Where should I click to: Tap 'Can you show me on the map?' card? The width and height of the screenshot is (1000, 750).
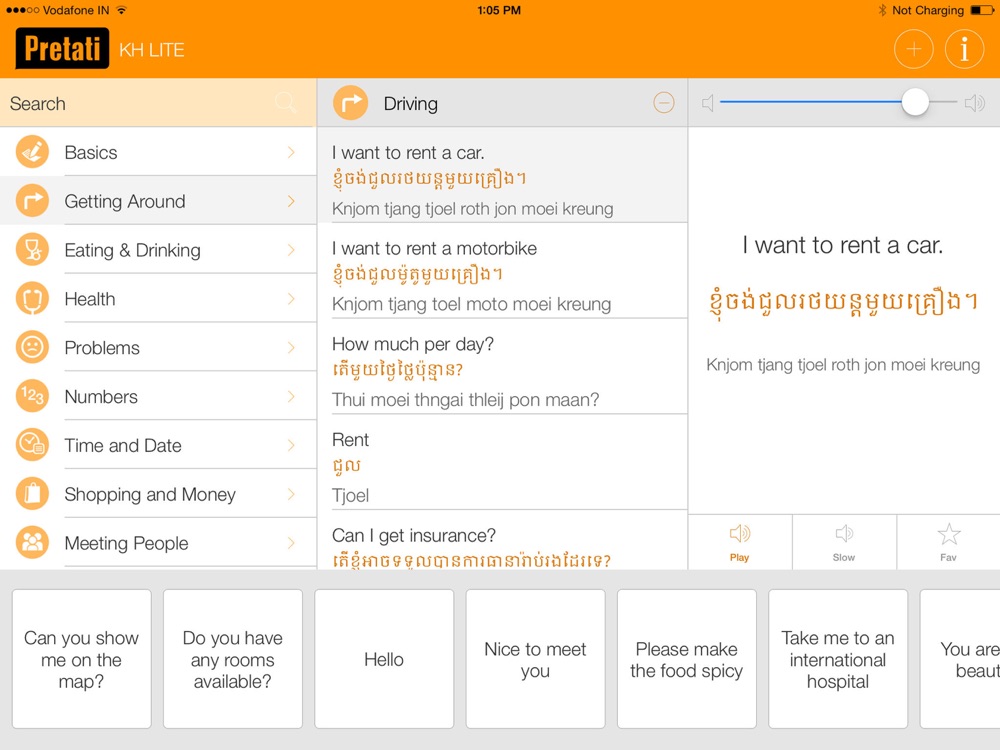pos(82,659)
